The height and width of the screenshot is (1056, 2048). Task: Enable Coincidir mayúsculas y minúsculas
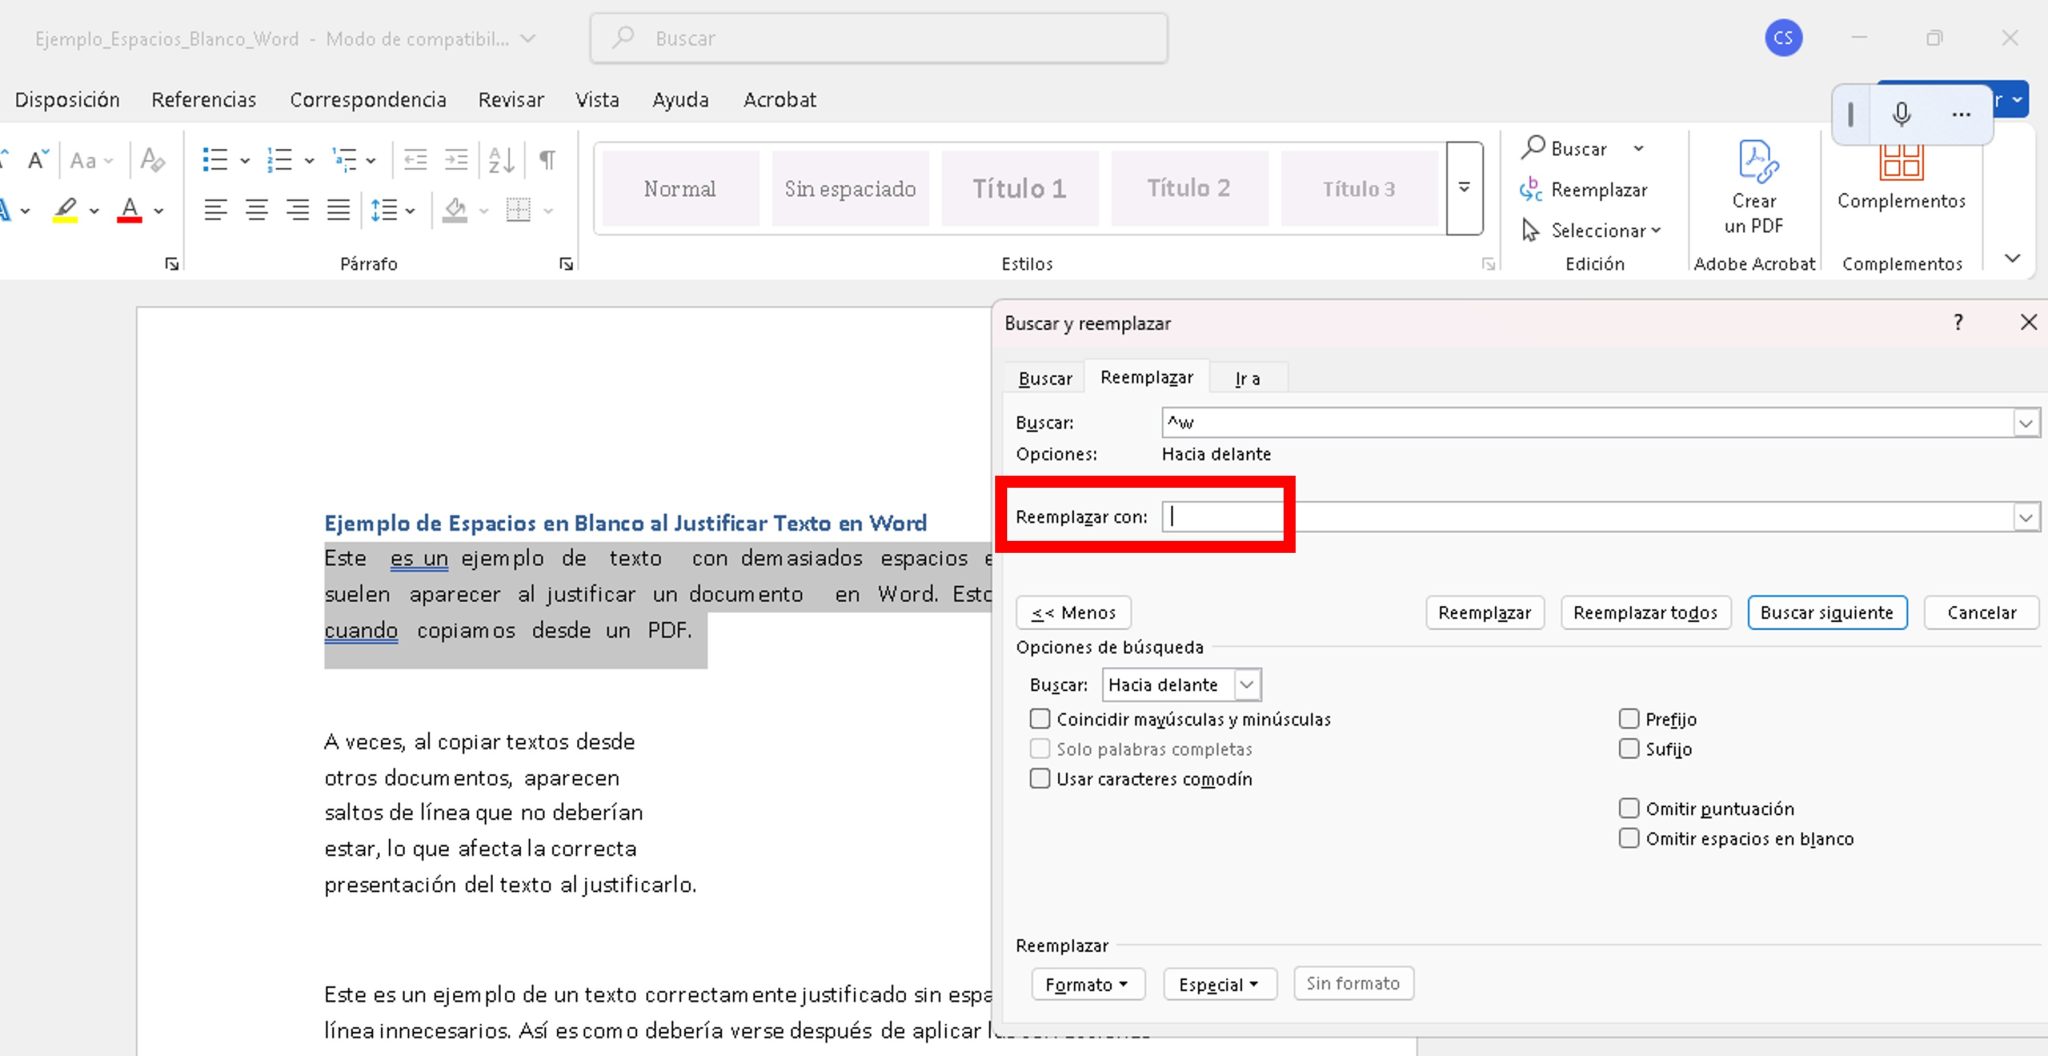[x=1039, y=718]
